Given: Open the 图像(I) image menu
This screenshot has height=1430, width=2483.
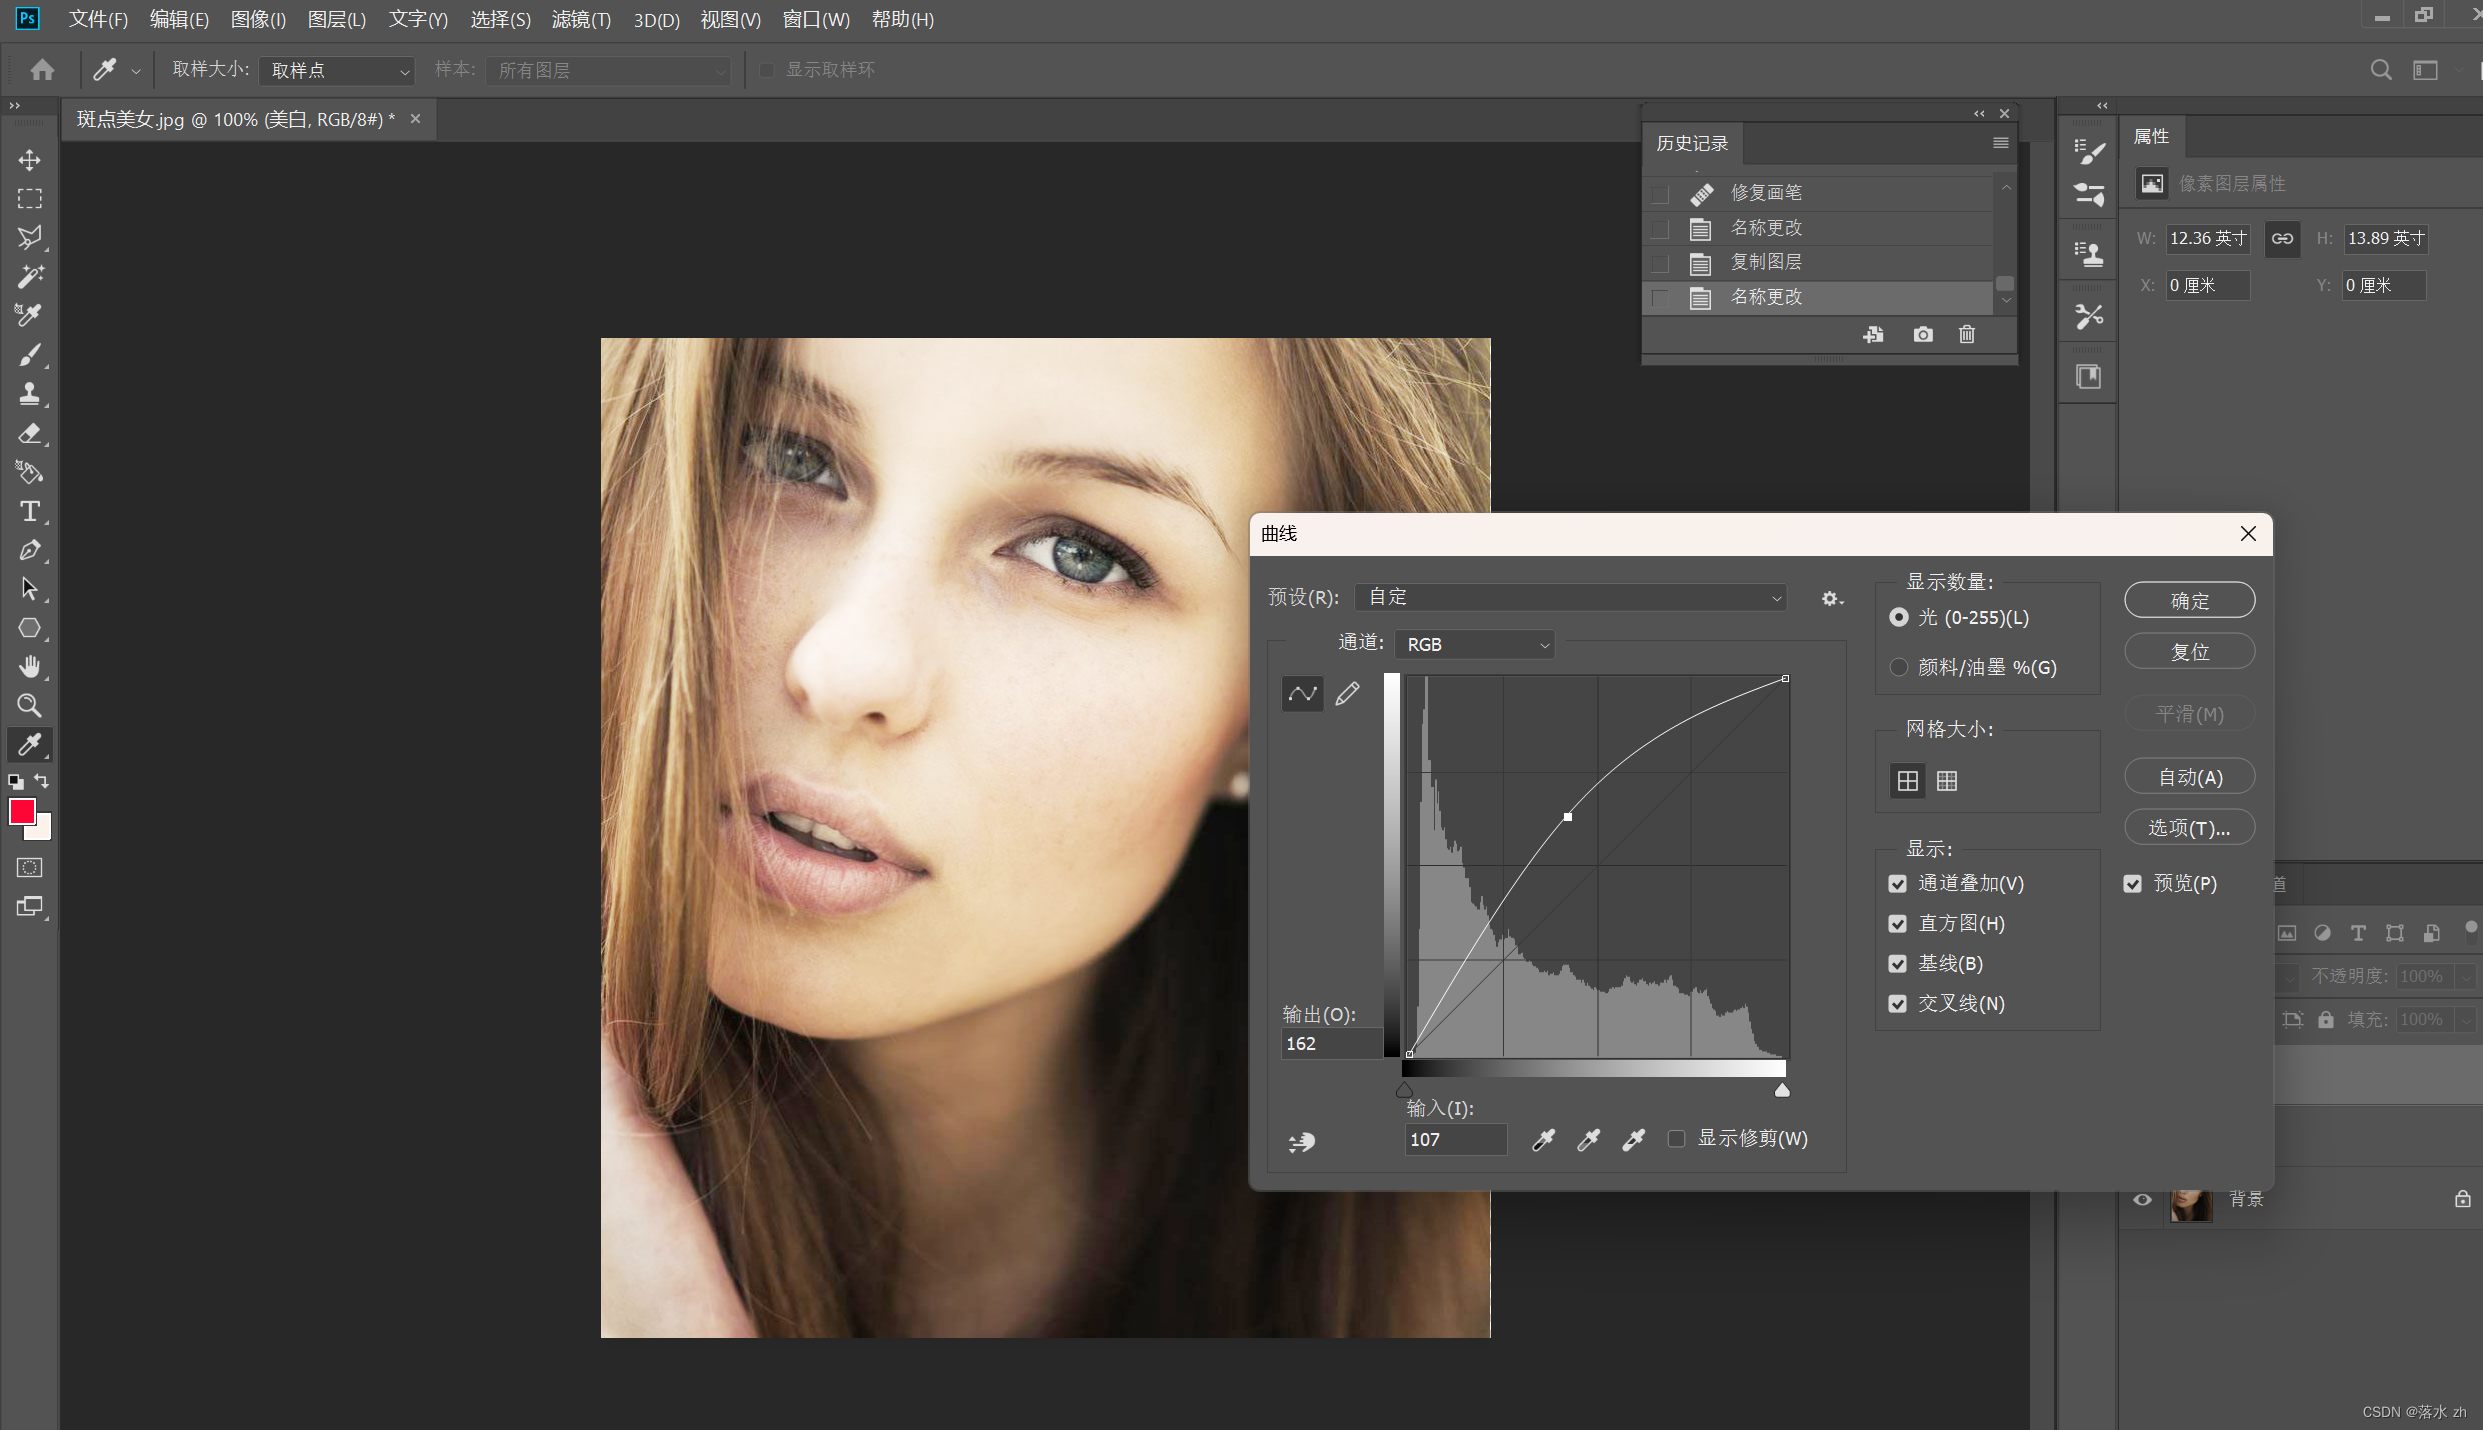Looking at the screenshot, I should pyautogui.click(x=257, y=19).
